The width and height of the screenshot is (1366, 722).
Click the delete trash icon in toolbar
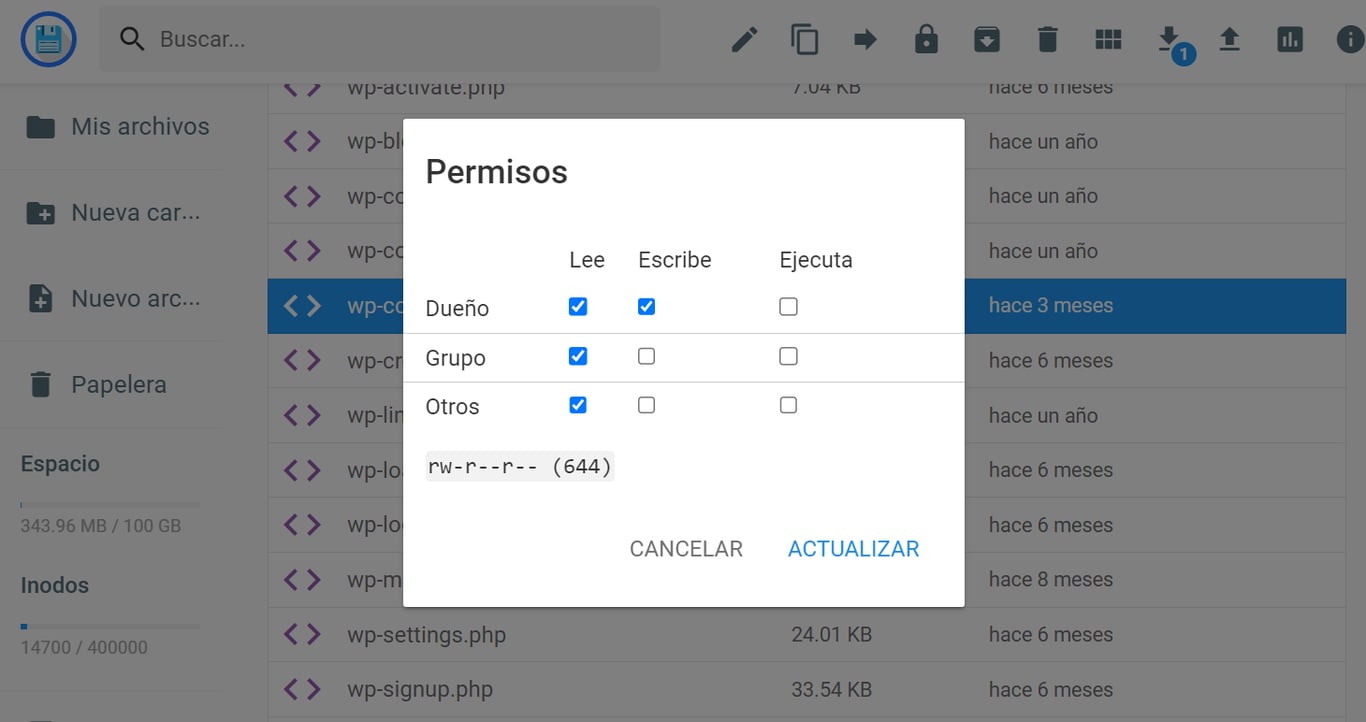point(1047,39)
